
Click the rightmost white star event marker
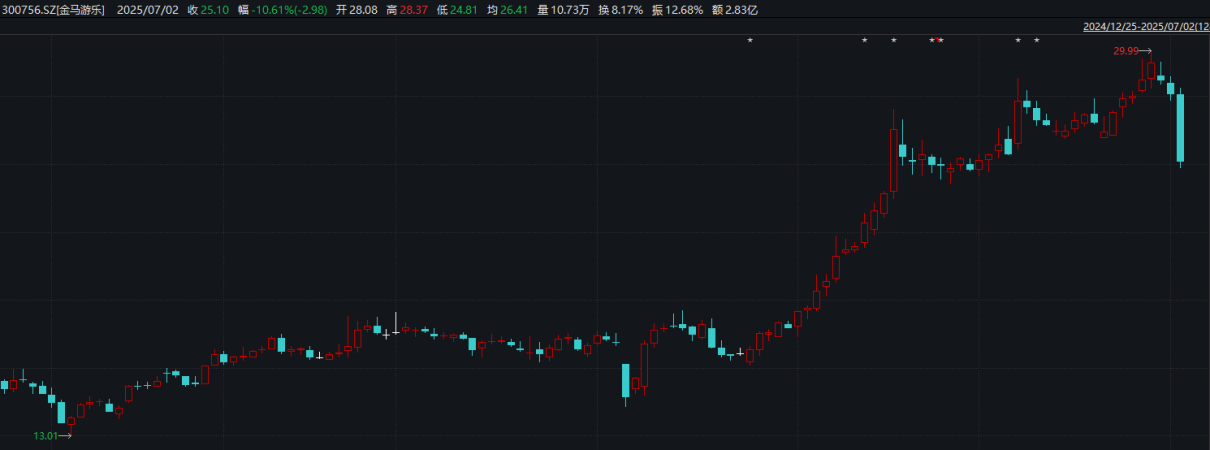tap(1036, 40)
